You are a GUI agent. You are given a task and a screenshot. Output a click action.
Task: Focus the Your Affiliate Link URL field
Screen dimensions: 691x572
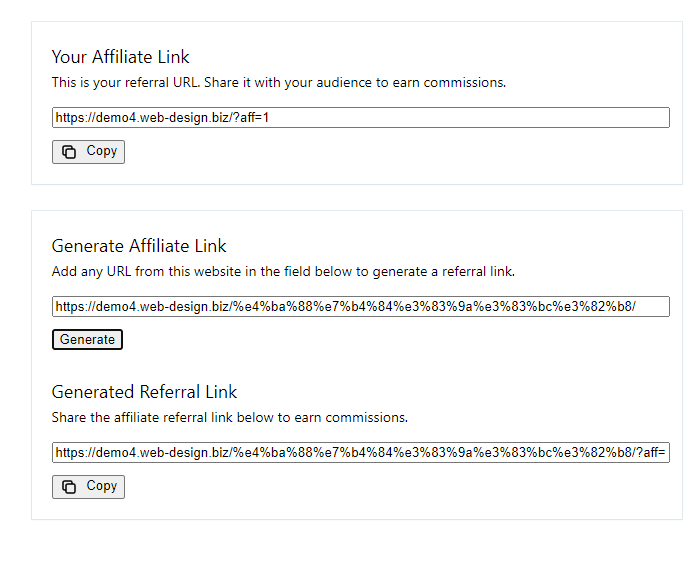360,118
